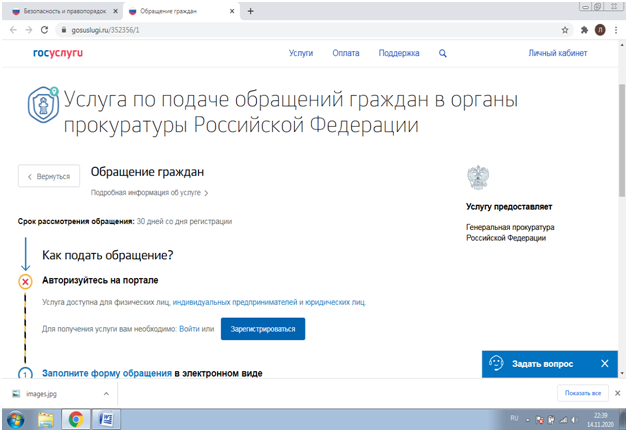Show hidden tray icons arrow
The image size is (628, 432).
click(x=527, y=420)
